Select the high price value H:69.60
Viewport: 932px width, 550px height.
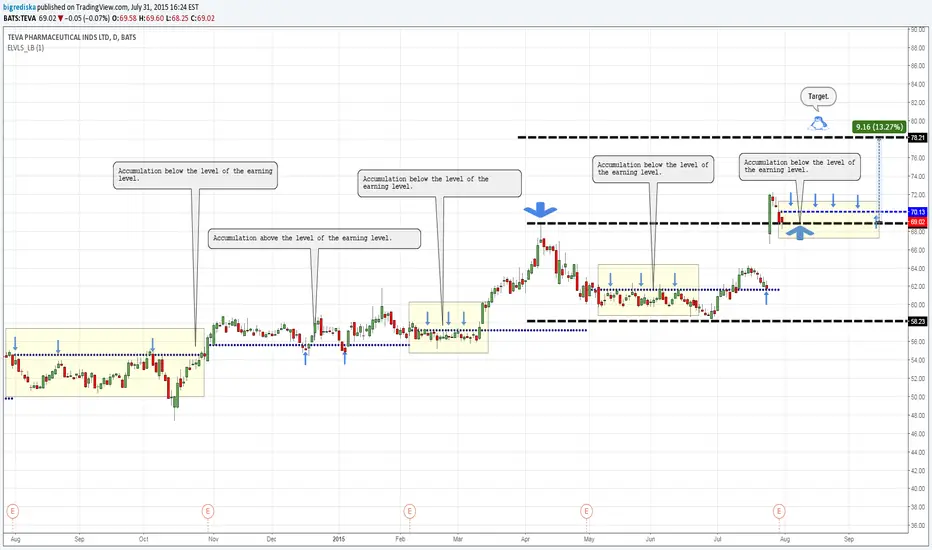point(151,18)
